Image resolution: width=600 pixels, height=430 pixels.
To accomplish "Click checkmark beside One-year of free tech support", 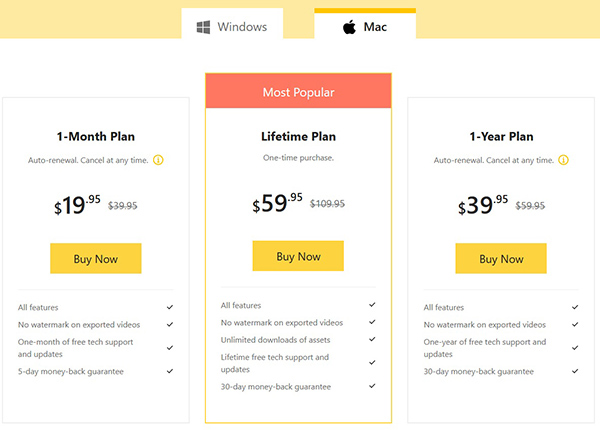I will (x=575, y=348).
